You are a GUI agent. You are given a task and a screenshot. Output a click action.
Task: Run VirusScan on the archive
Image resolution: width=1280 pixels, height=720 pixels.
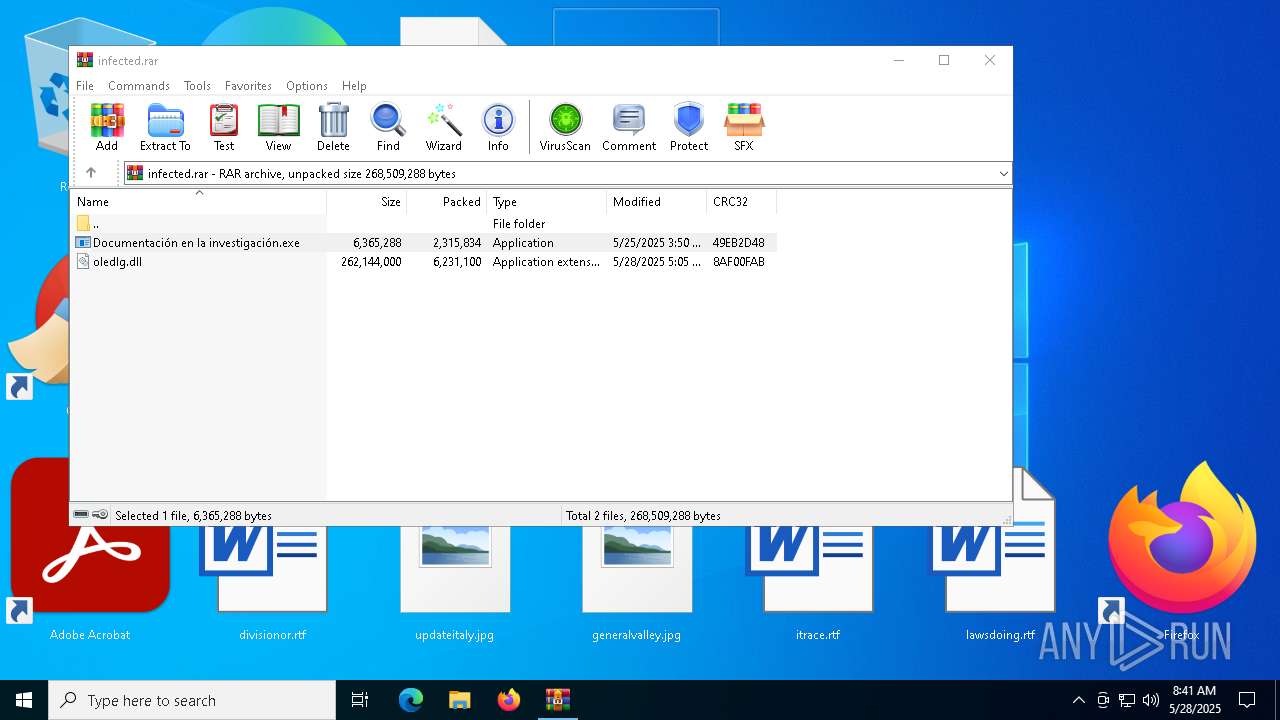point(565,127)
